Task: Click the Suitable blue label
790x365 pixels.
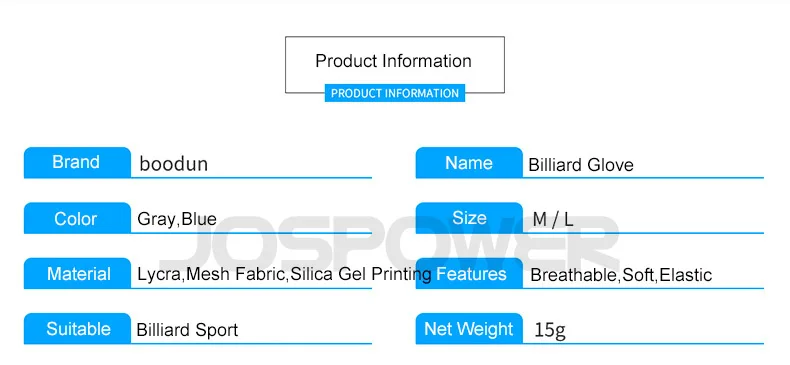Action: (77, 329)
